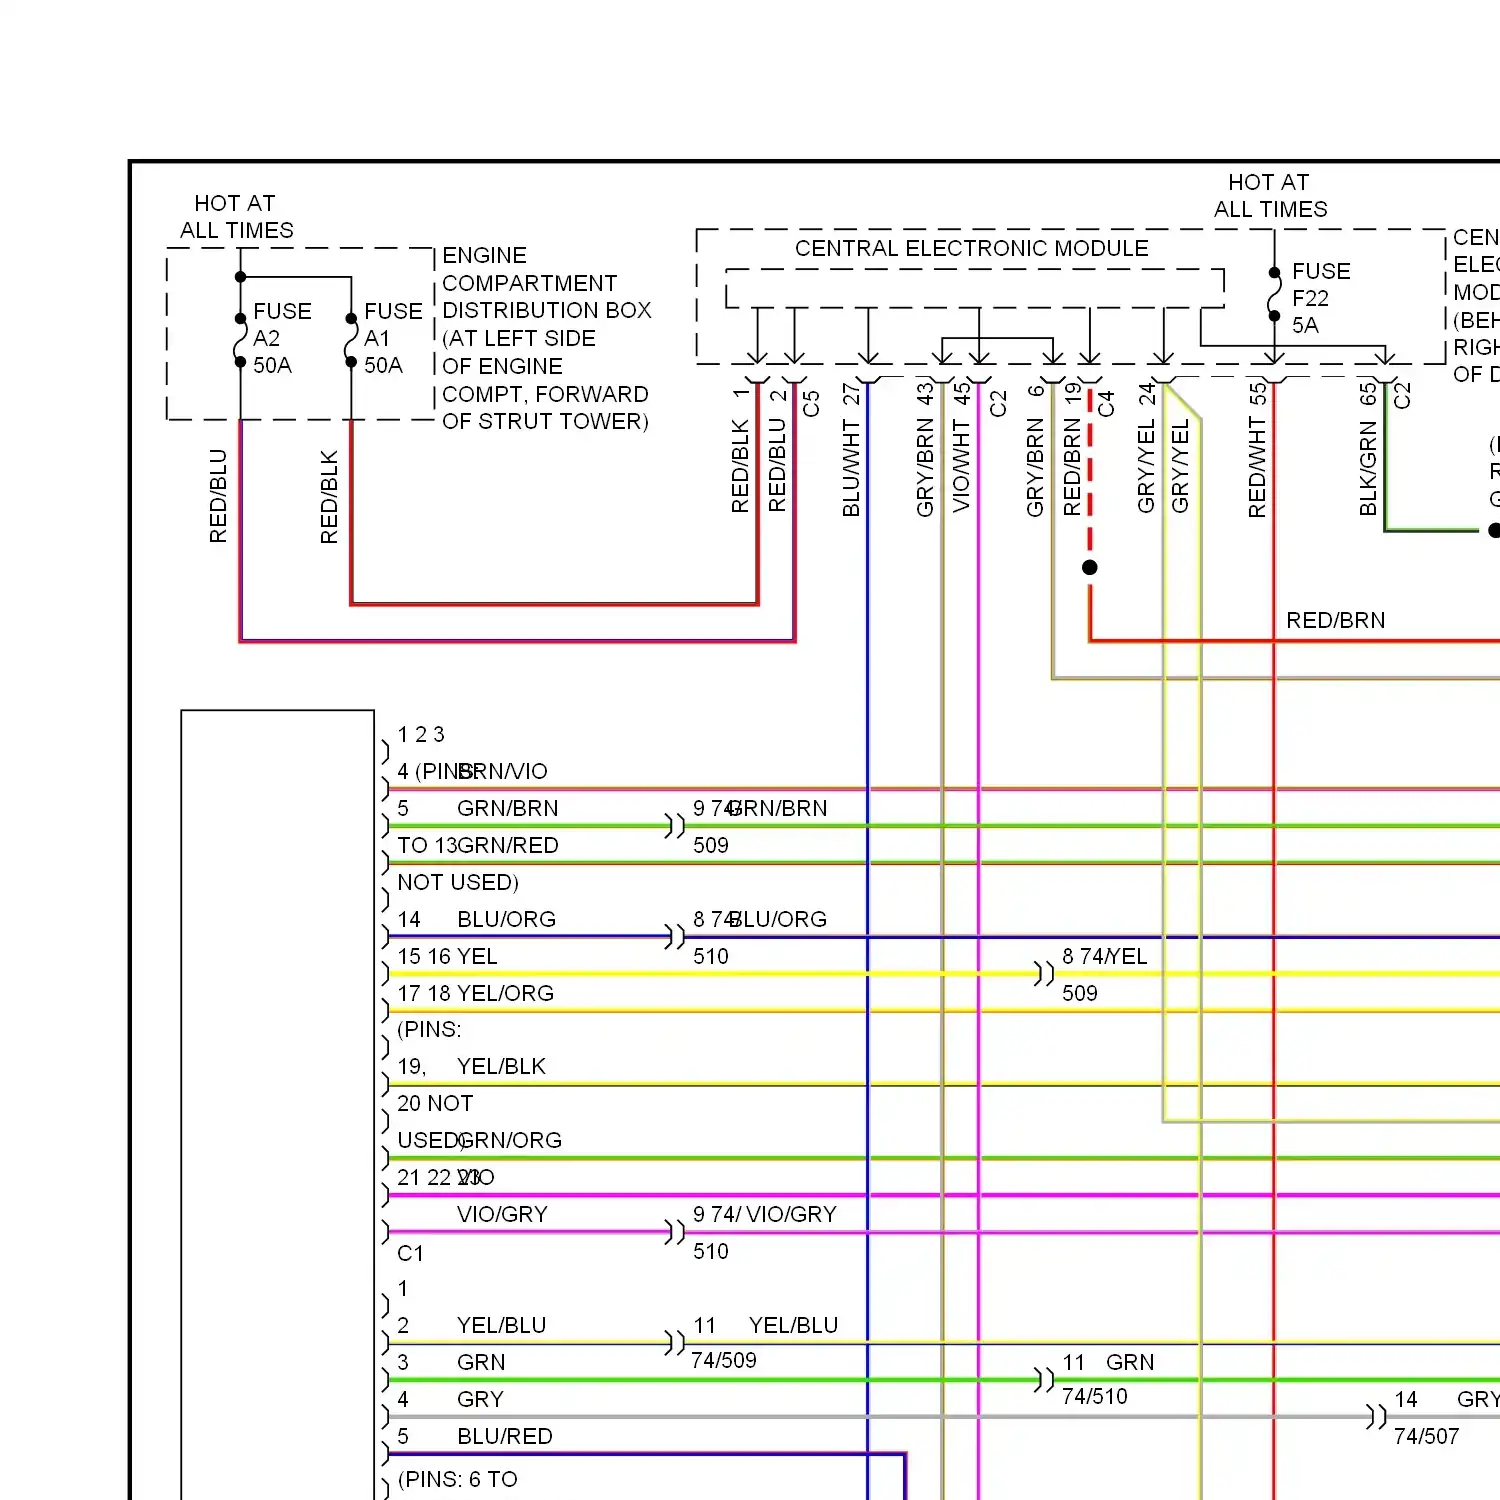Screen dimensions: 1500x1500
Task: Click the NOT USED) text
Action: 458,882
